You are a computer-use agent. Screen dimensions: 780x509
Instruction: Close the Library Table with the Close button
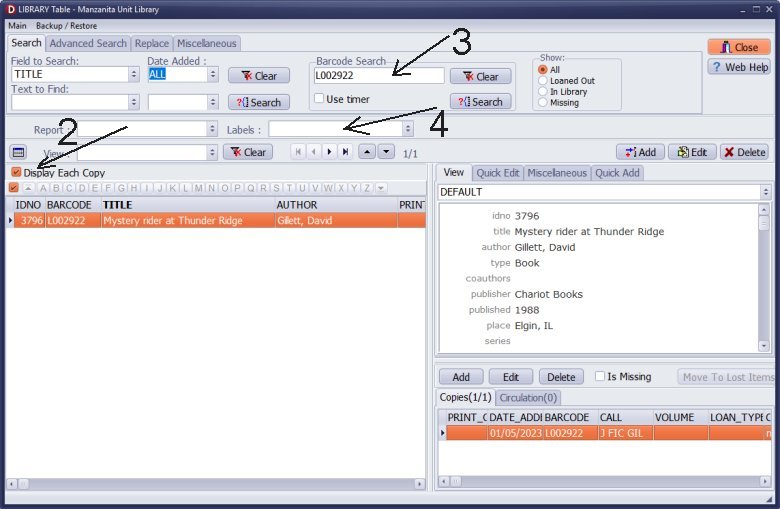pyautogui.click(x=739, y=47)
